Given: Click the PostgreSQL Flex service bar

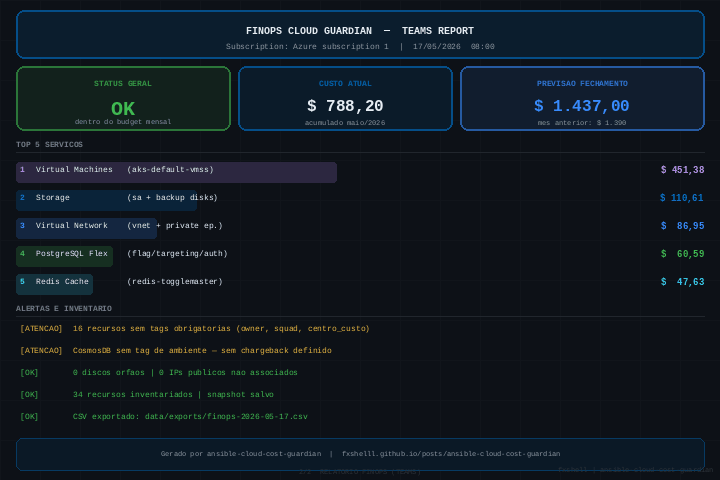Looking at the screenshot, I should coord(64,256).
